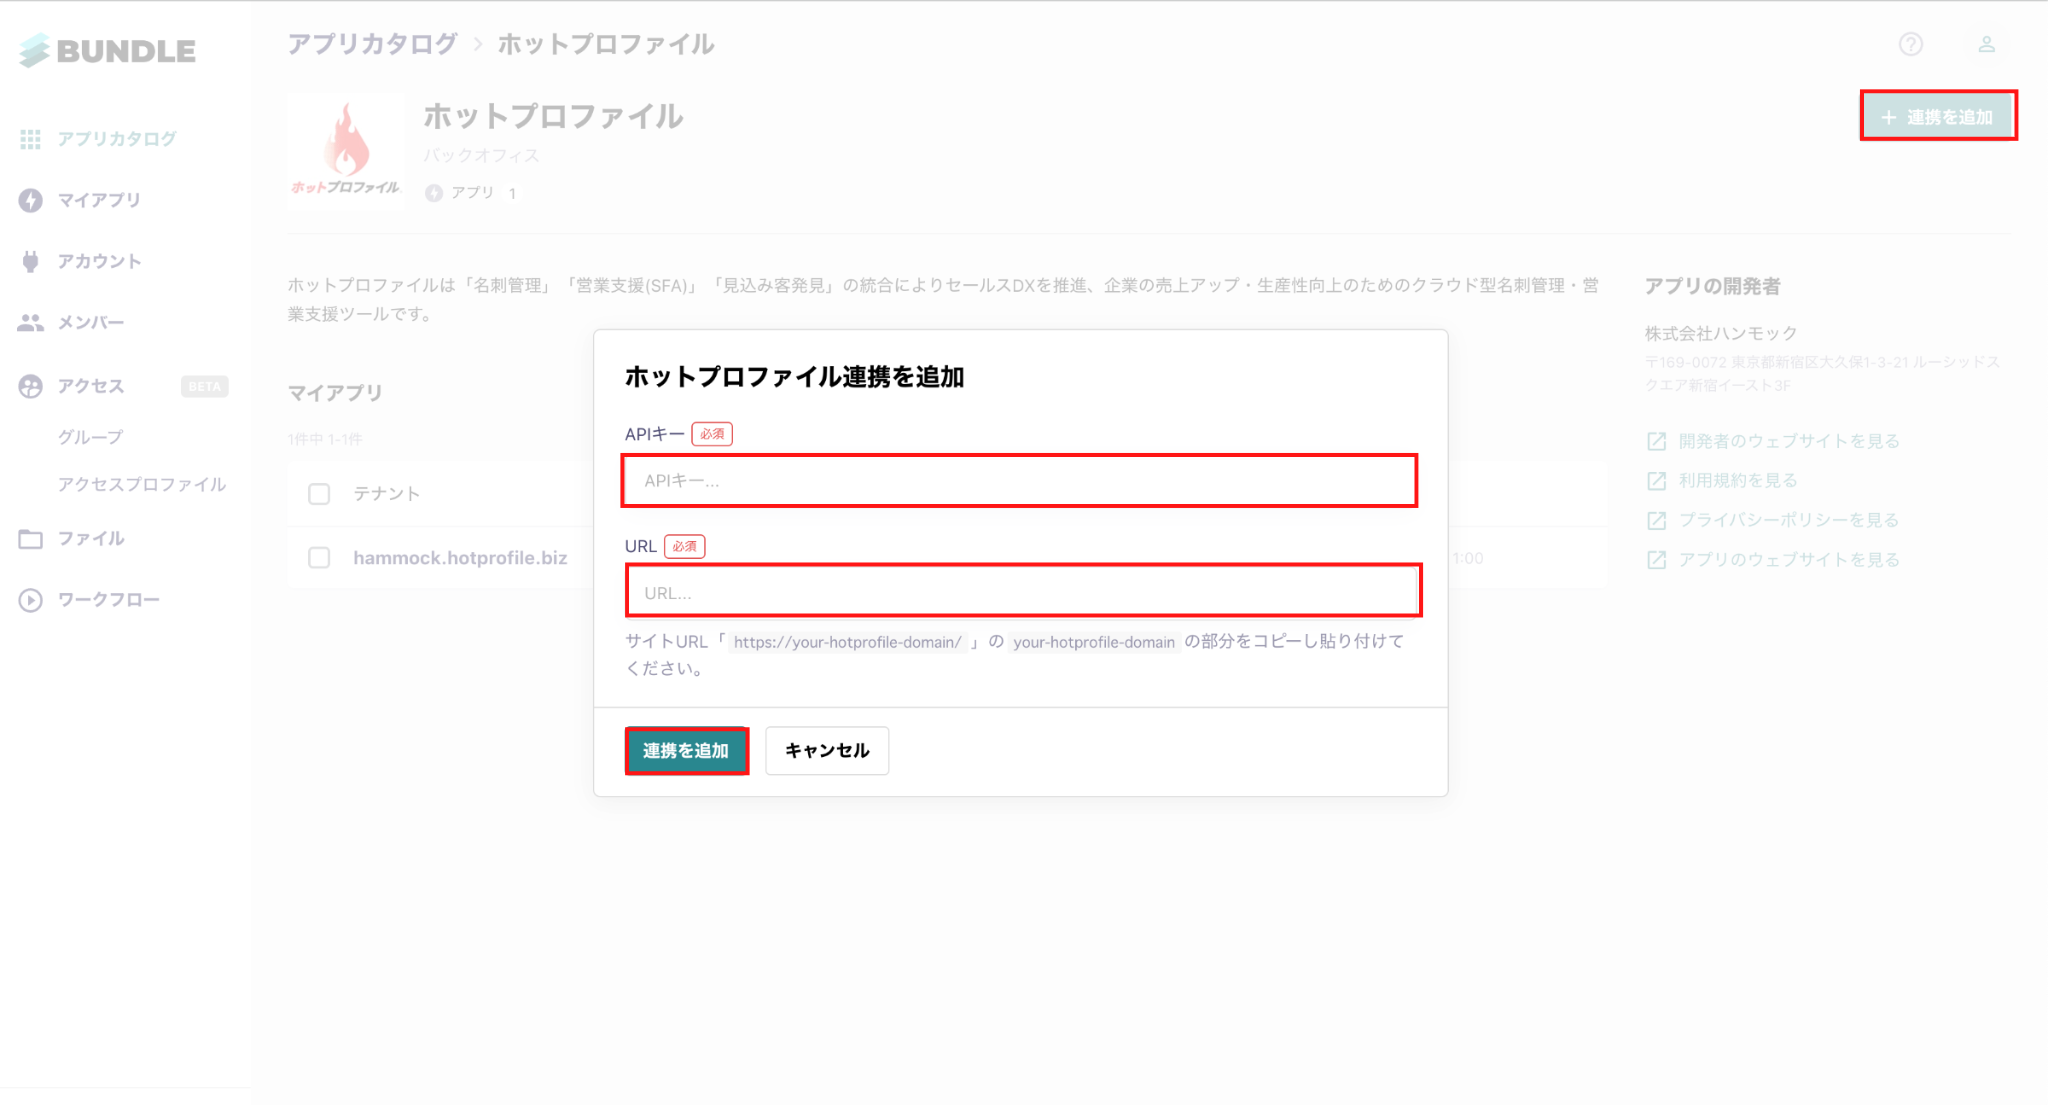Viewport: 2048px width, 1105px height.
Task: Open the help question mark icon
Action: click(x=1911, y=44)
